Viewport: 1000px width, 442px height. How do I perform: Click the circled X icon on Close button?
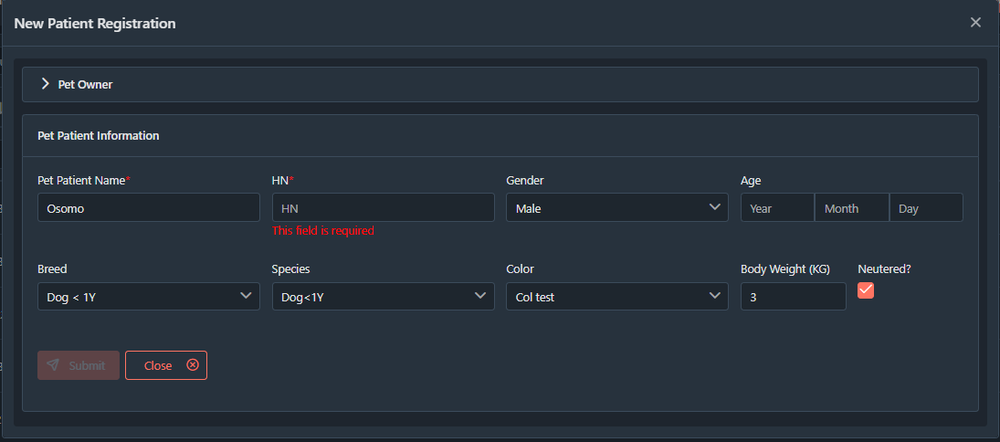tap(193, 366)
